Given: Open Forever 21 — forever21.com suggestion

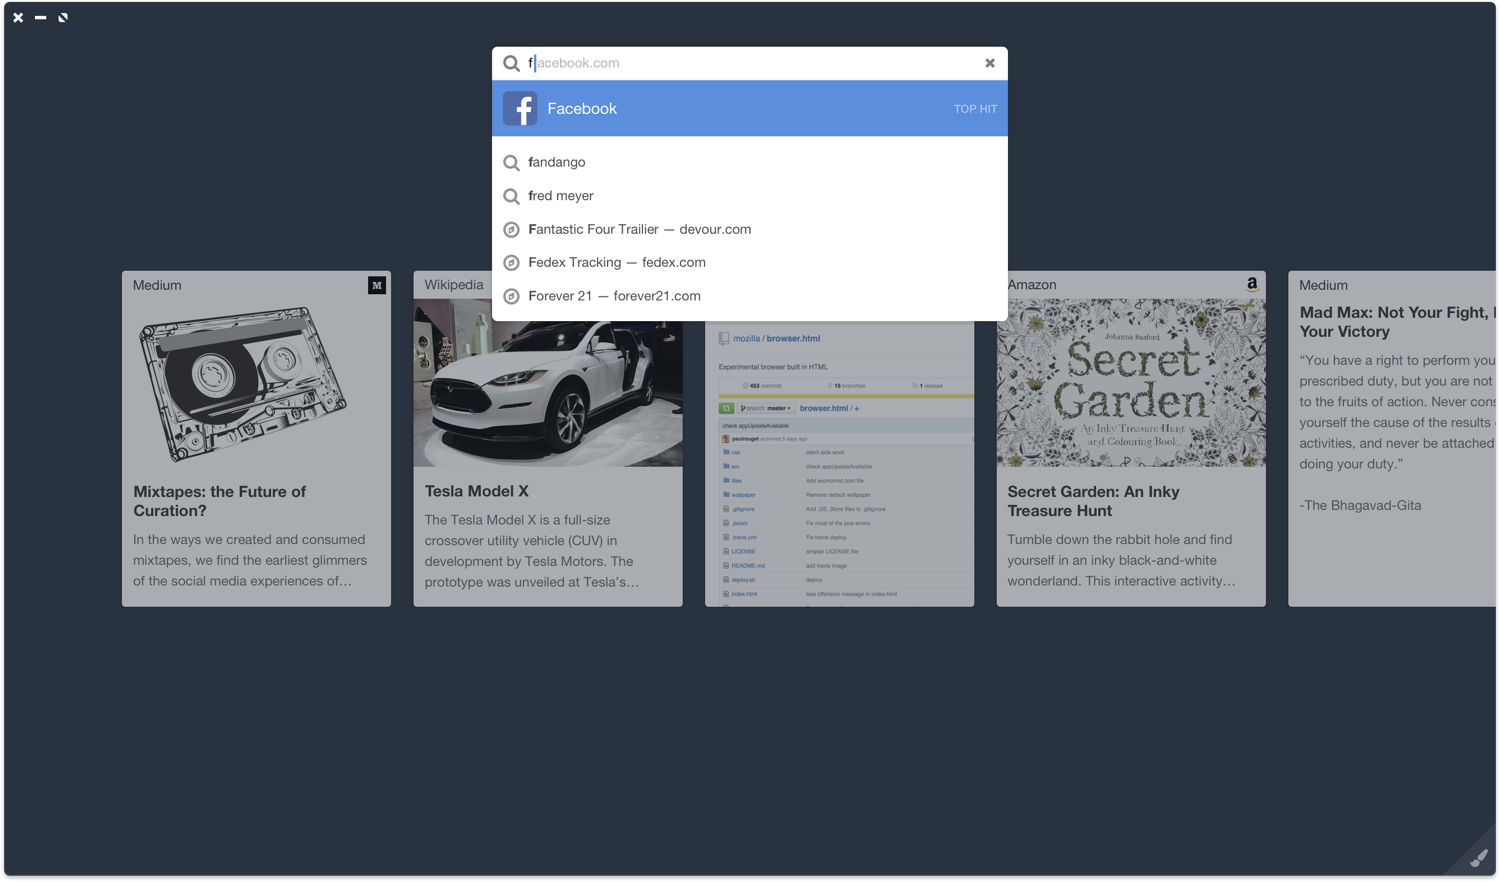Looking at the screenshot, I should click(750, 296).
